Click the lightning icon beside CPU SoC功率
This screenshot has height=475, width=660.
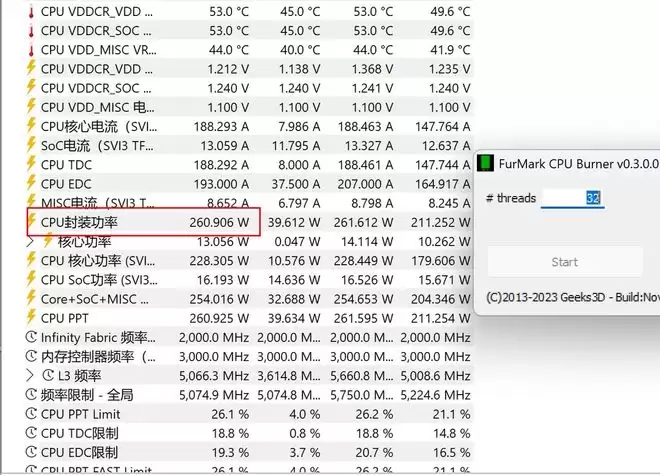click(30, 280)
